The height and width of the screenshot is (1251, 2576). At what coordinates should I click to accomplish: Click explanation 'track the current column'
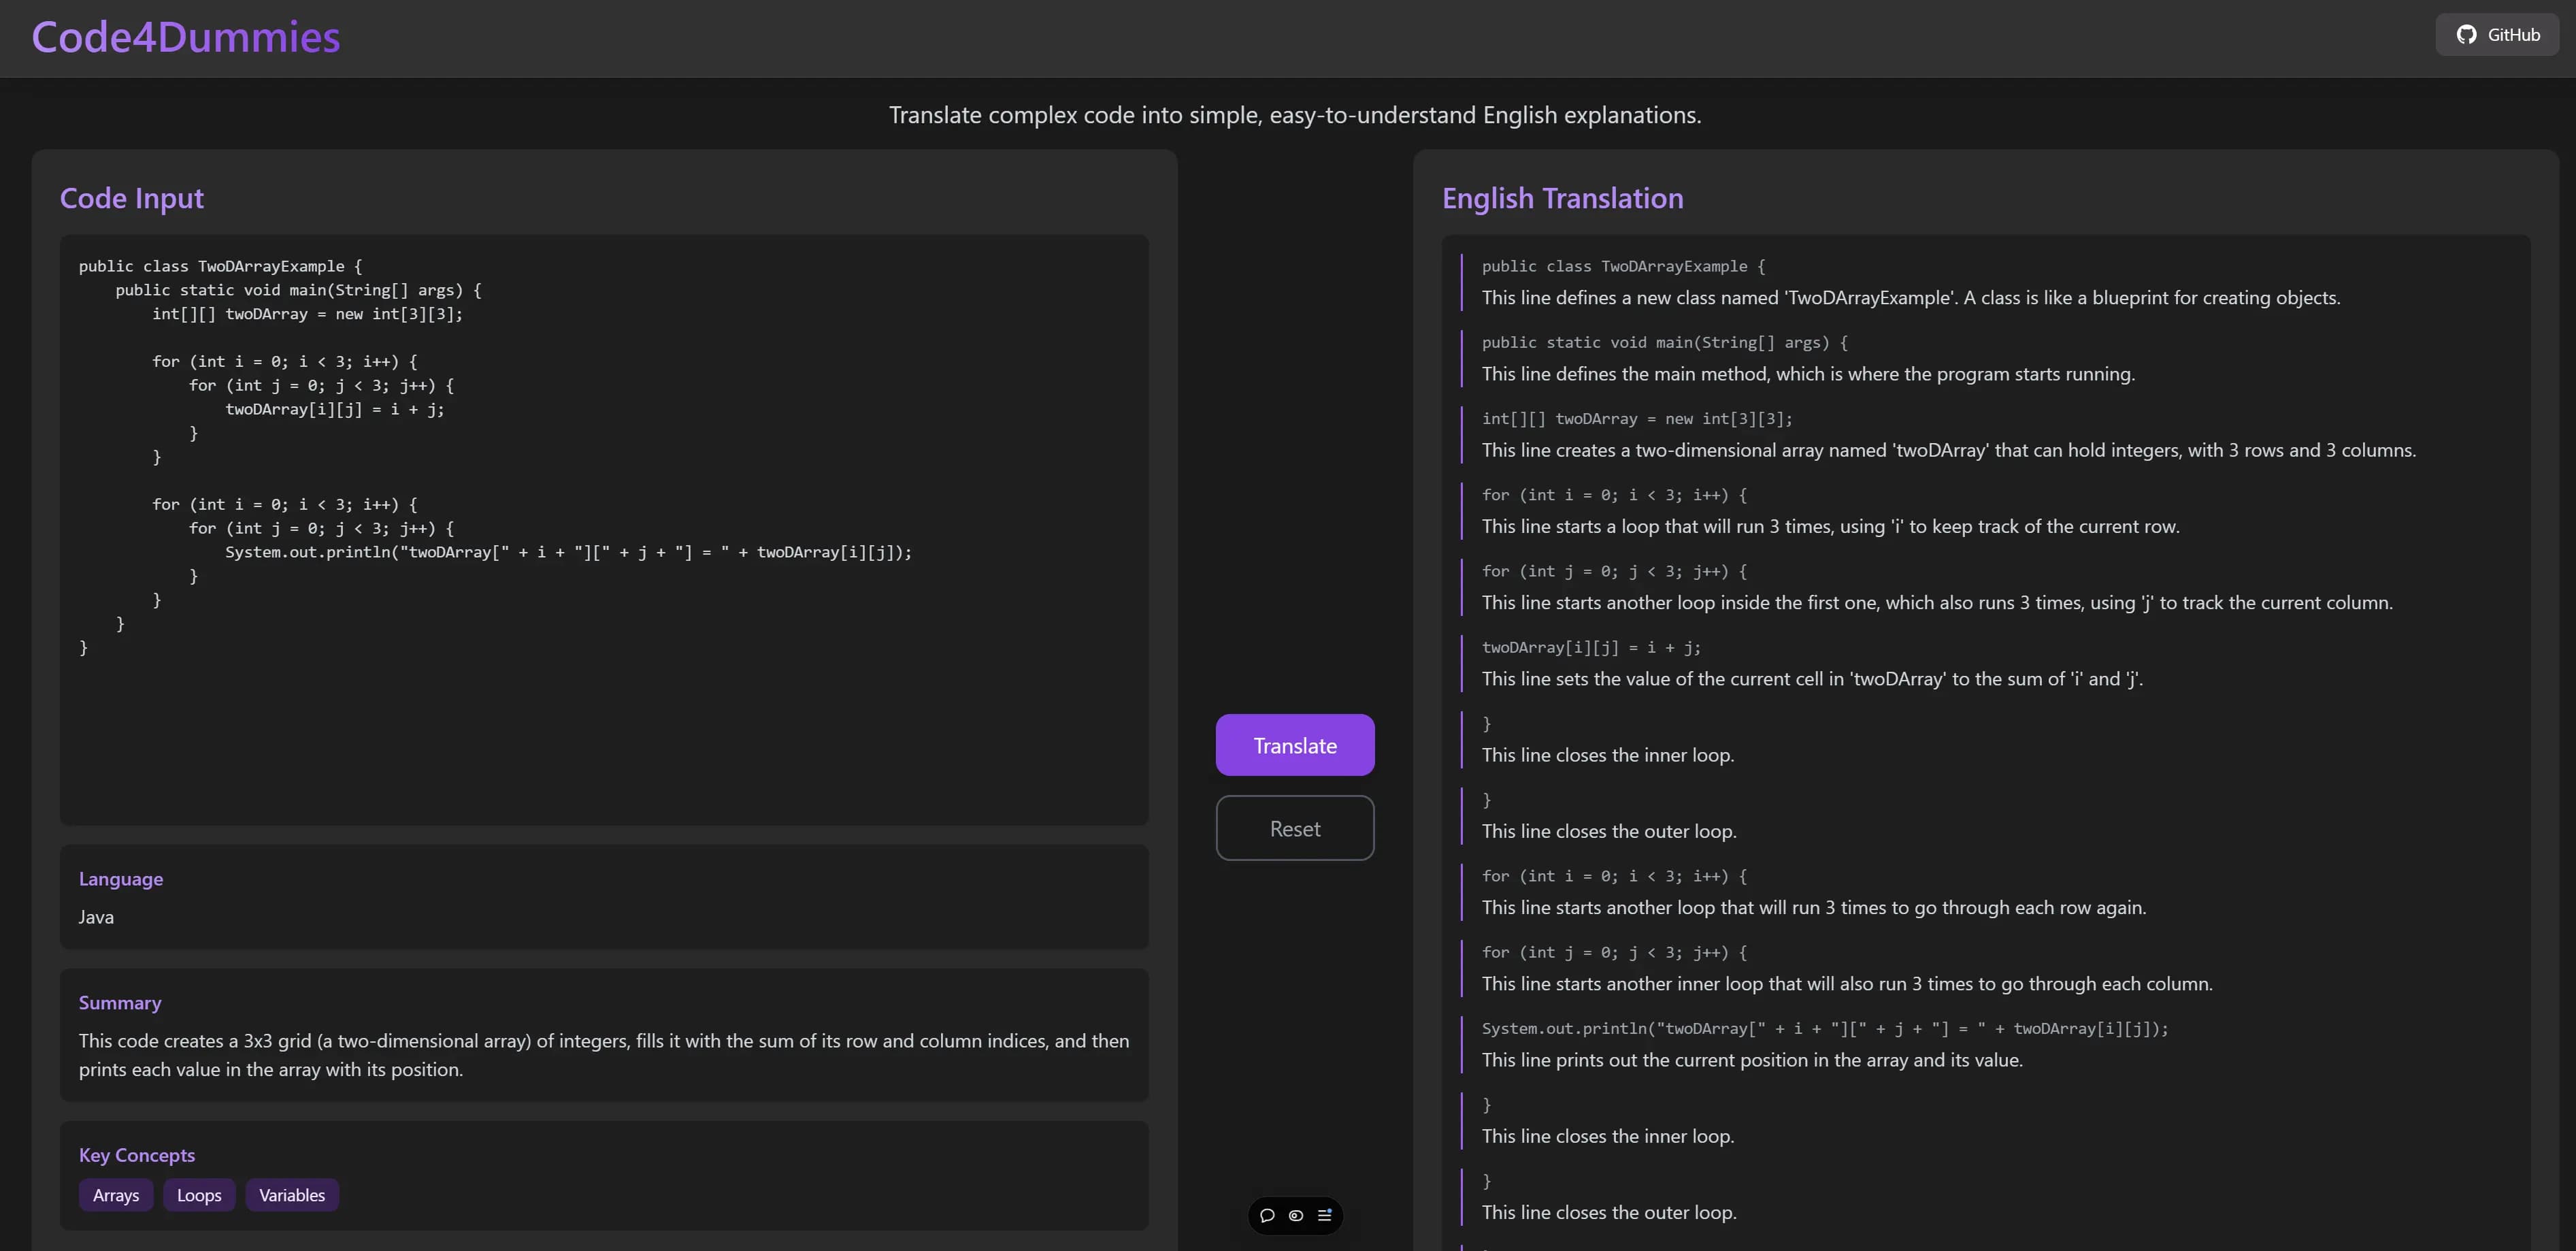[x=1937, y=603]
